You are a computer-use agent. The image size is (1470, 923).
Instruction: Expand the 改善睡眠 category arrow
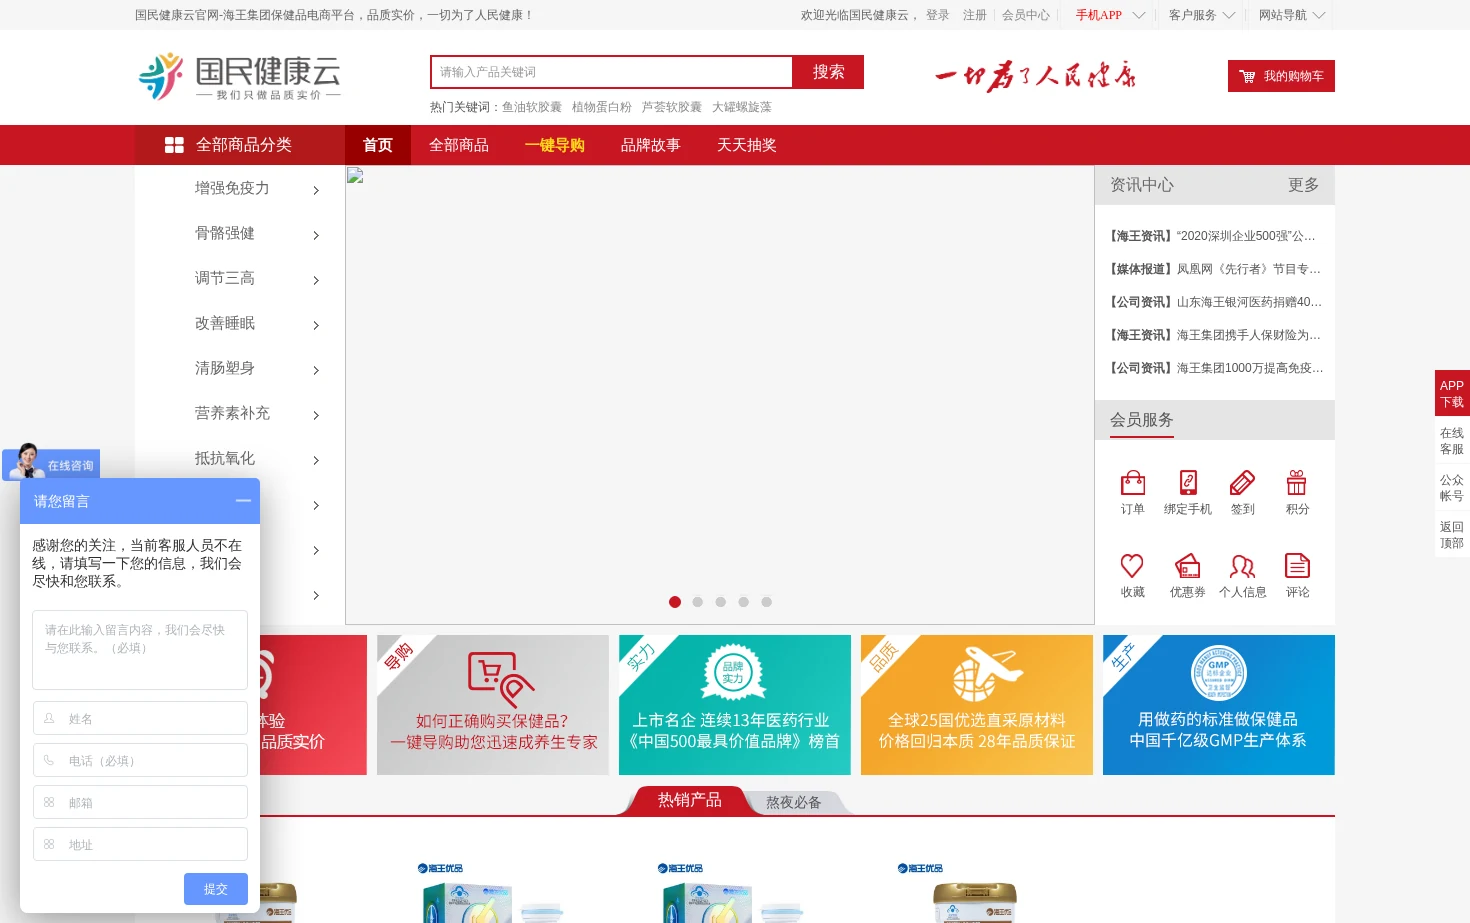pyautogui.click(x=316, y=325)
